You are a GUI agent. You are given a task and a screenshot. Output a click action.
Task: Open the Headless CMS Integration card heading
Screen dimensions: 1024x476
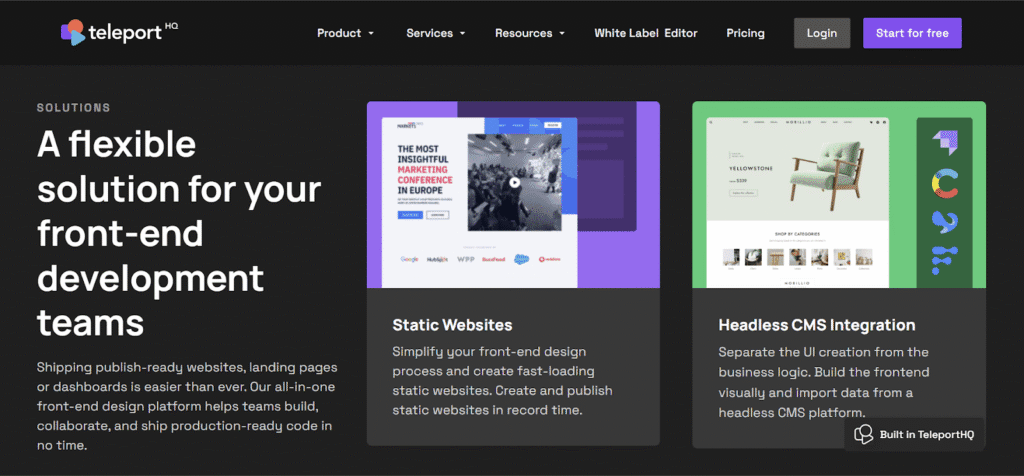(816, 325)
